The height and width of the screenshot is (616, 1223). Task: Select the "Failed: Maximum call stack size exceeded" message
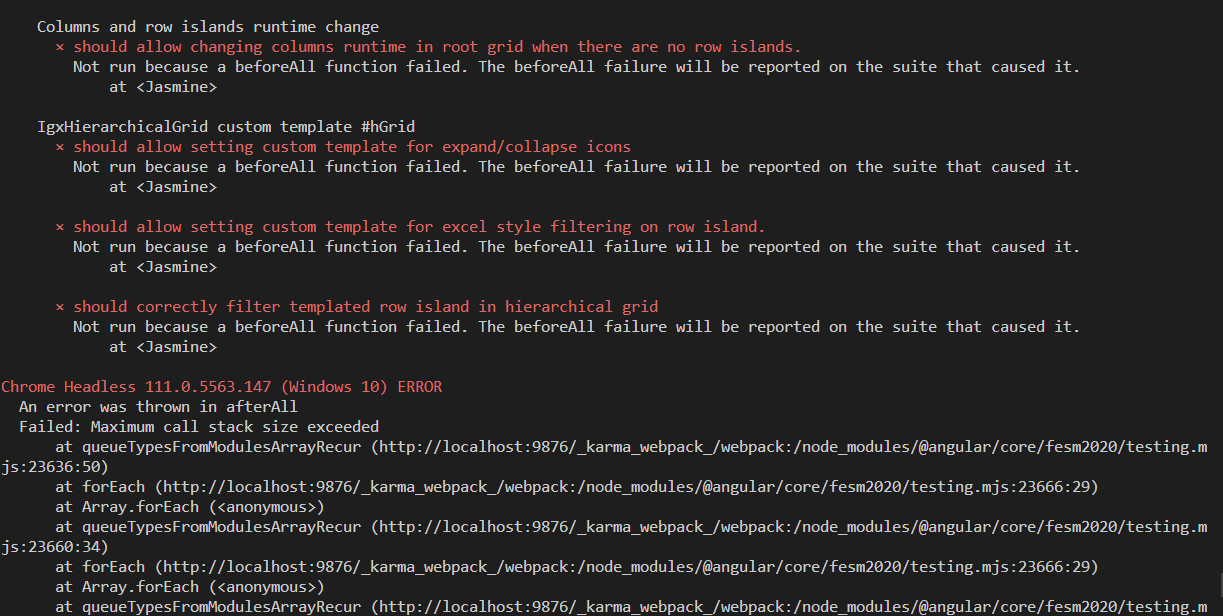[199, 427]
